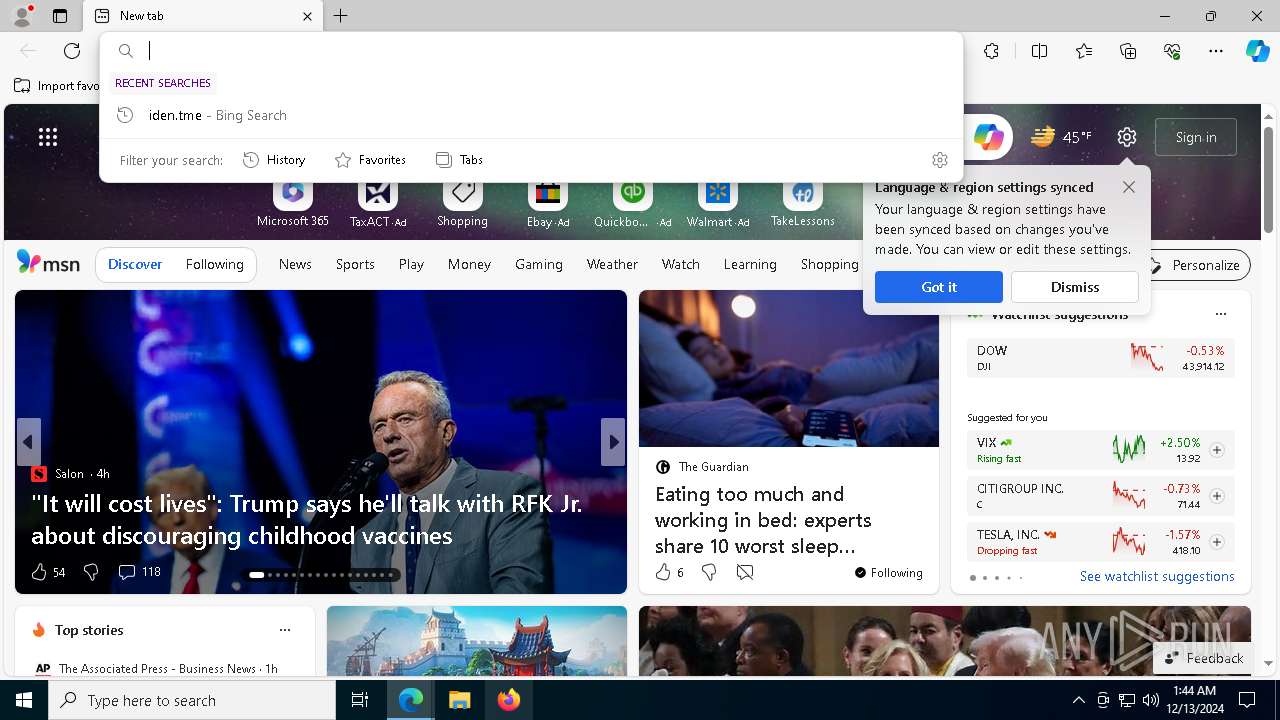Open Walmart ad quick link
This screenshot has width=1280, height=720.
717,203
